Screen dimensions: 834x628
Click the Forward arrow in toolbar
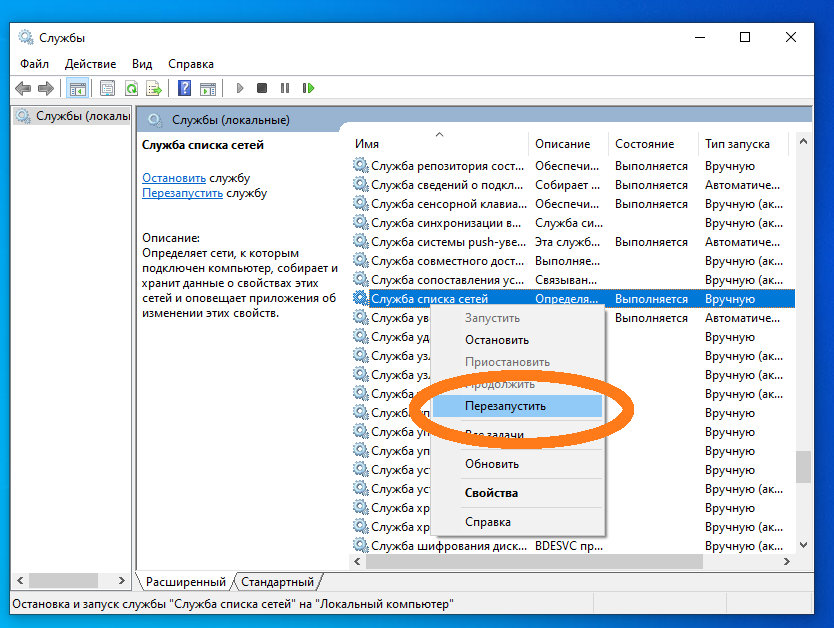pyautogui.click(x=45, y=88)
